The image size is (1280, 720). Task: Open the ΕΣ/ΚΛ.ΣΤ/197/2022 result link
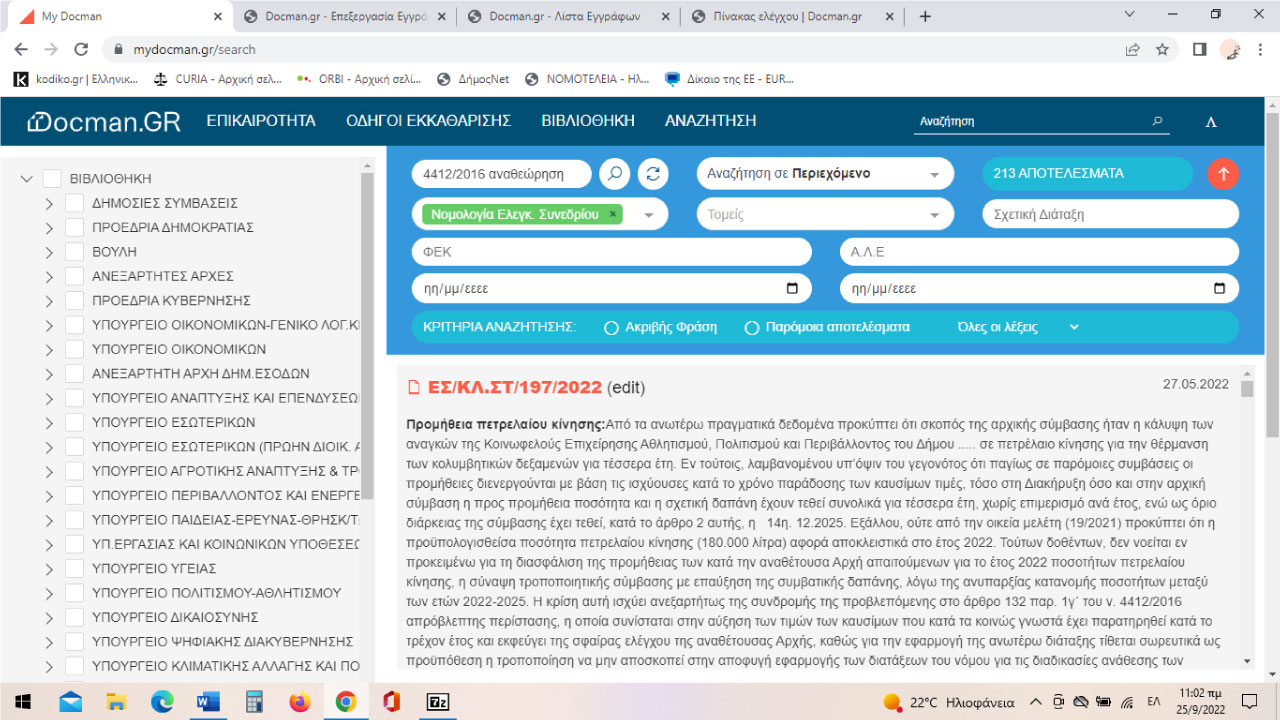click(515, 387)
